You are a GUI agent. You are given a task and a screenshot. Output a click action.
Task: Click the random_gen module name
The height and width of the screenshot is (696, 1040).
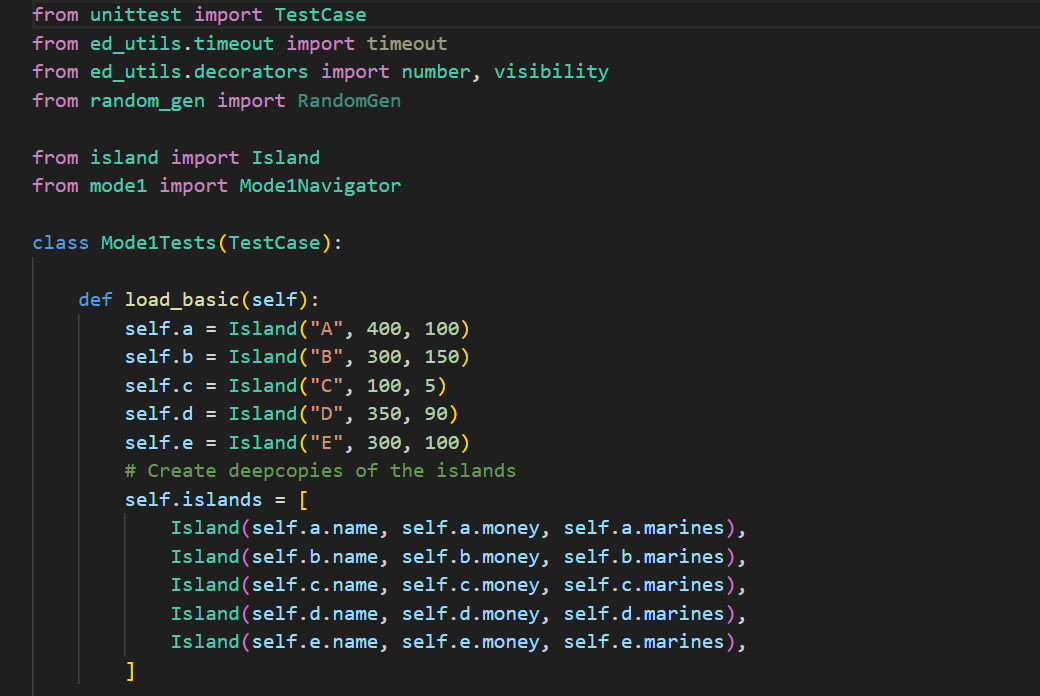point(147,101)
